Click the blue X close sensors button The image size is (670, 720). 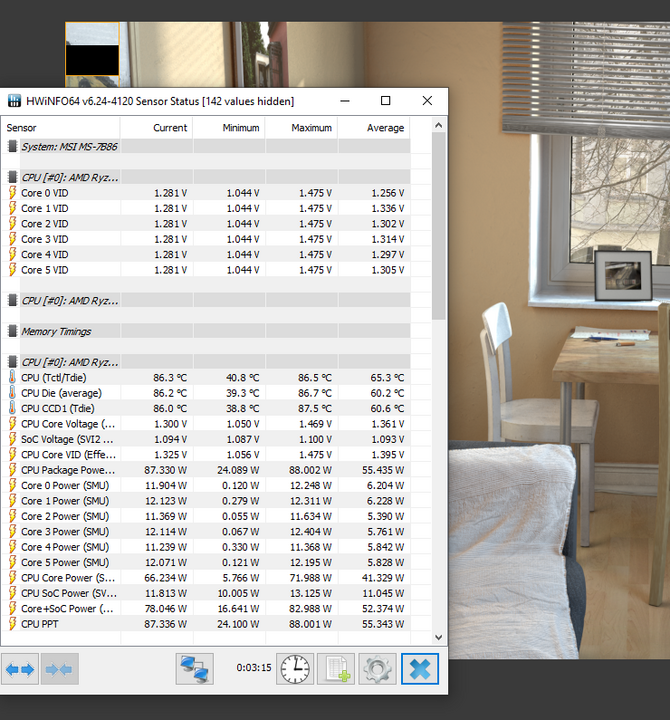[x=420, y=669]
